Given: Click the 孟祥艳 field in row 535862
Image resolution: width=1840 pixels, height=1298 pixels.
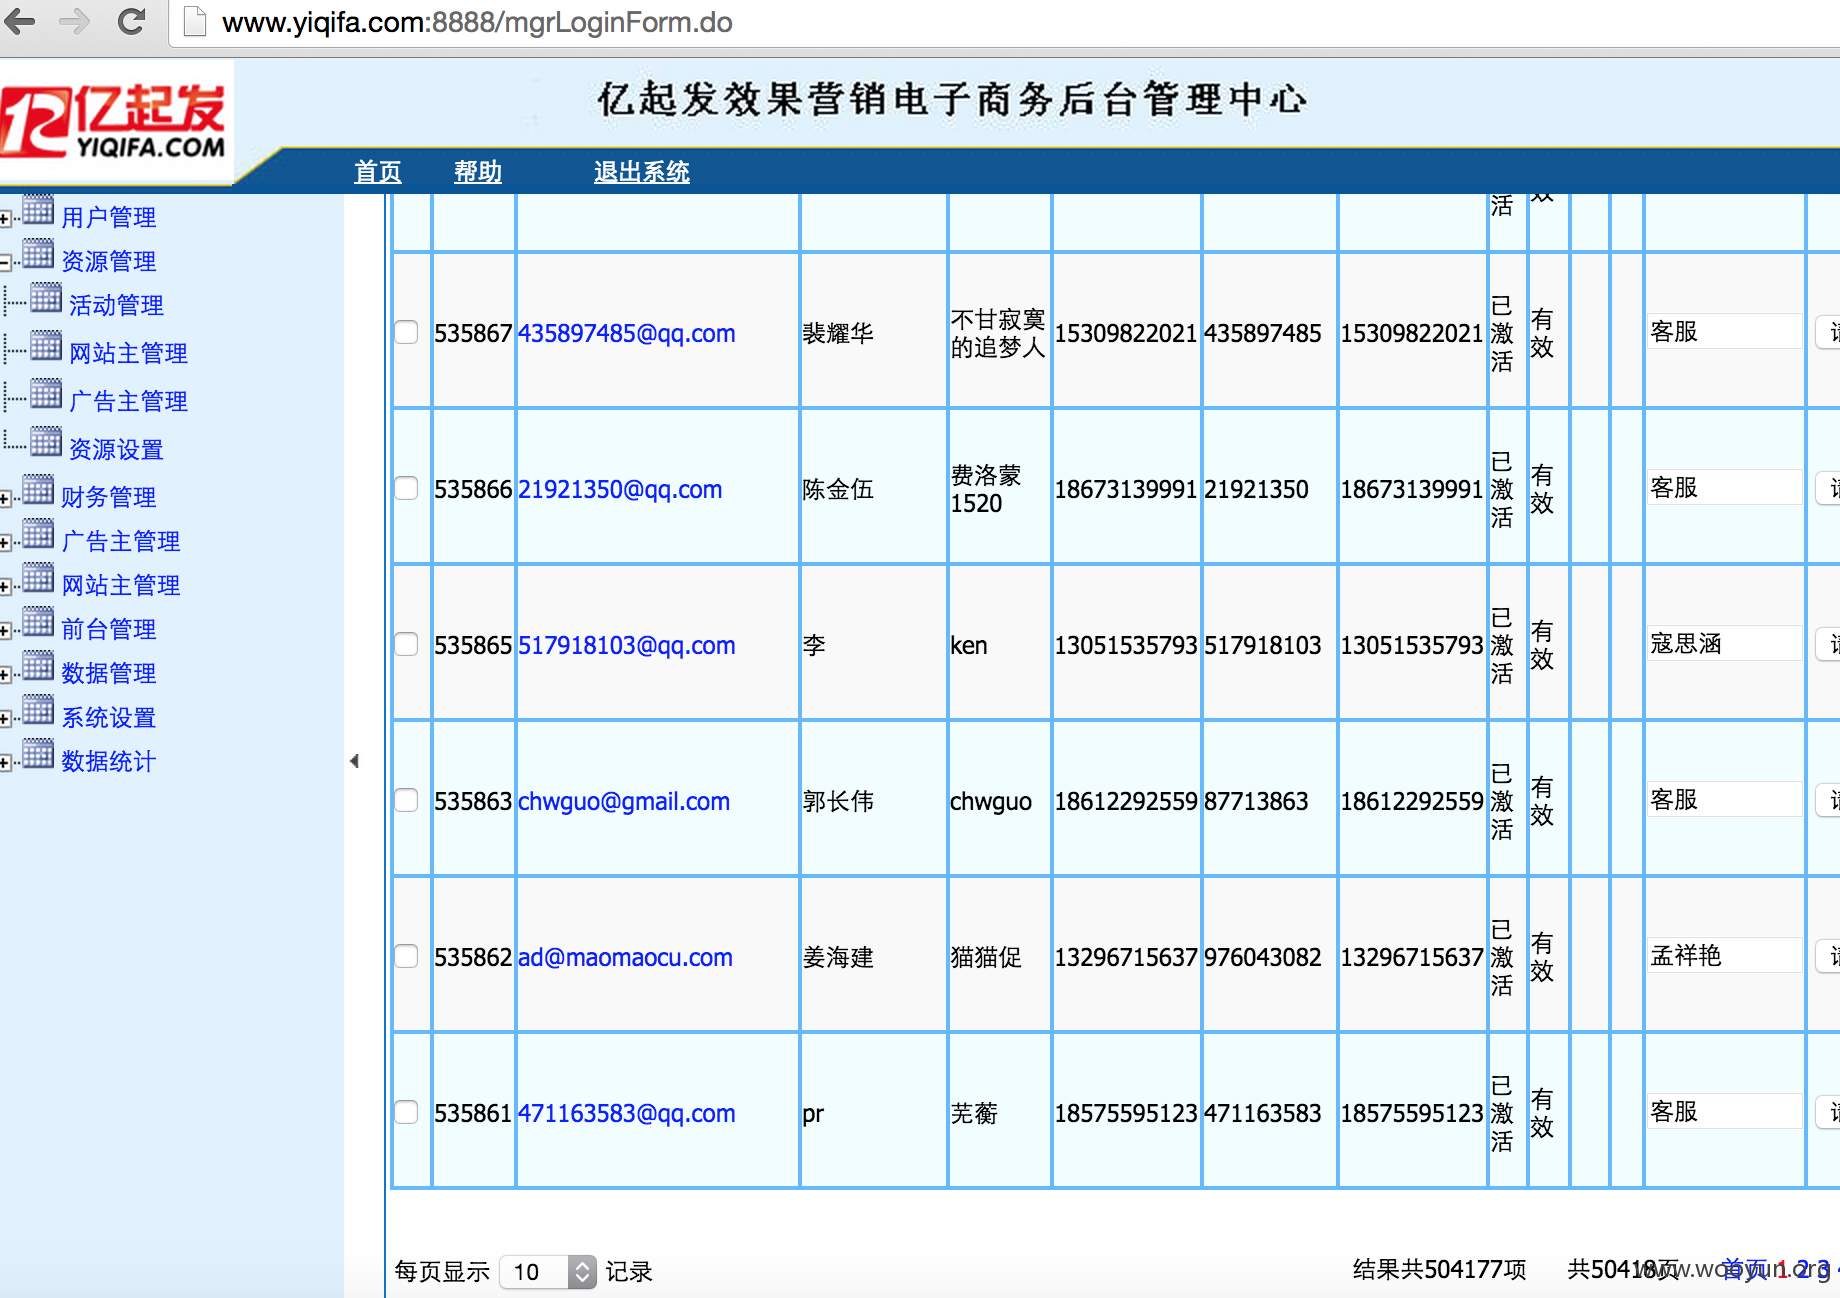Looking at the screenshot, I should pyautogui.click(x=1724, y=955).
